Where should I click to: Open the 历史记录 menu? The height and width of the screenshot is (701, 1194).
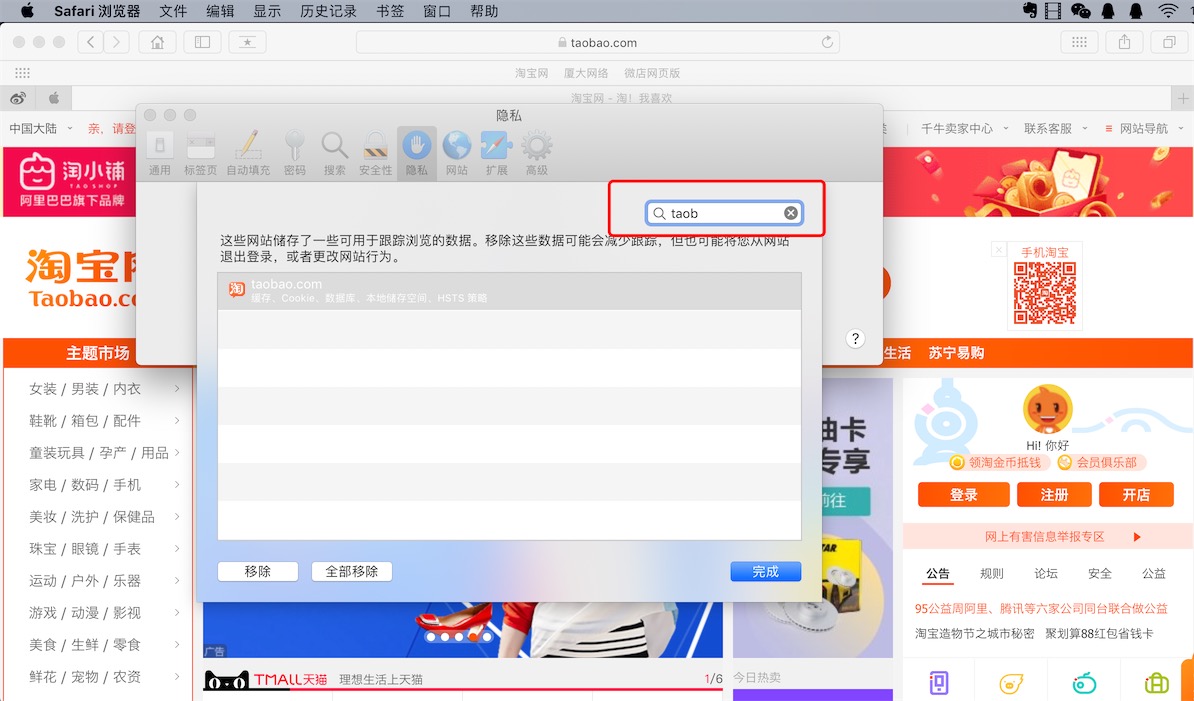(x=328, y=11)
